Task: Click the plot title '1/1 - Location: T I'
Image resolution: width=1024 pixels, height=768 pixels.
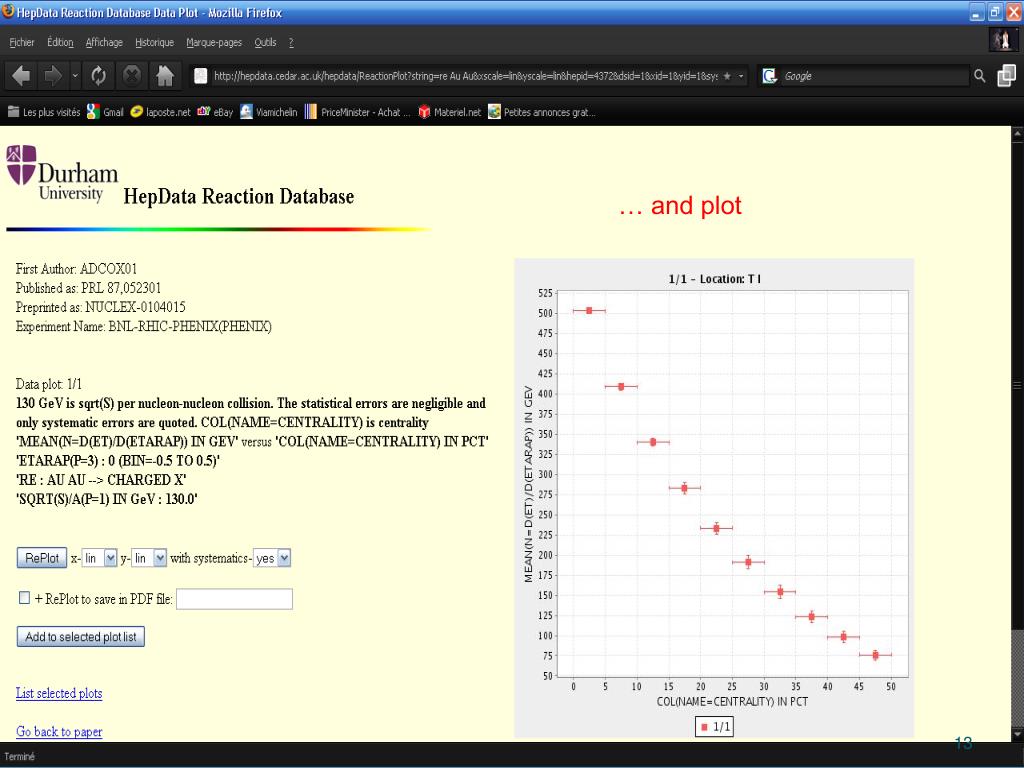Action: coord(714,279)
